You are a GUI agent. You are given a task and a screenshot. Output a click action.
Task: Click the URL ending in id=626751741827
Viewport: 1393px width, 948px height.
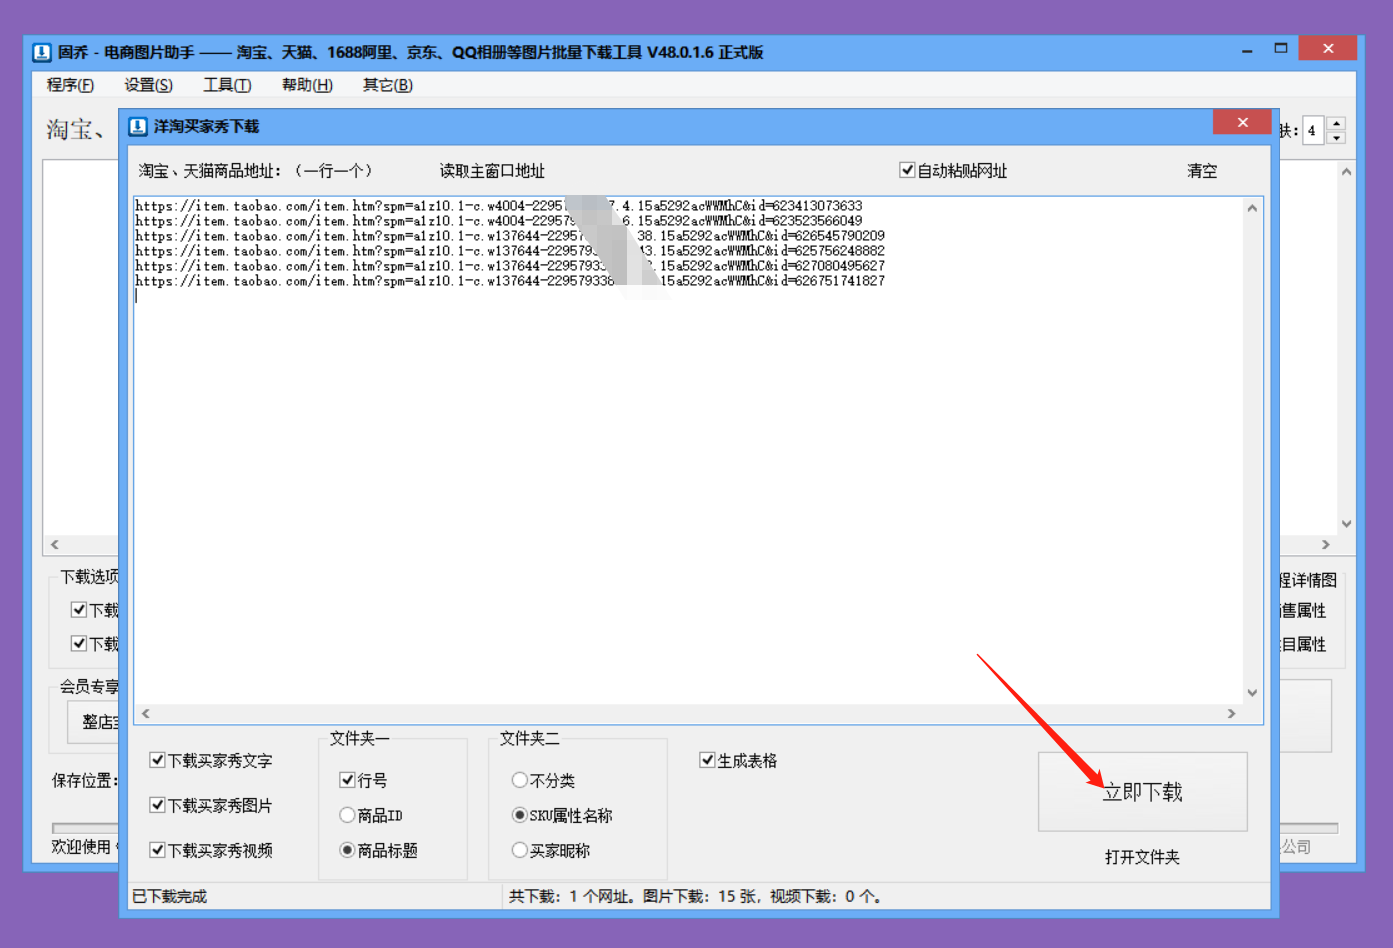click(510, 281)
